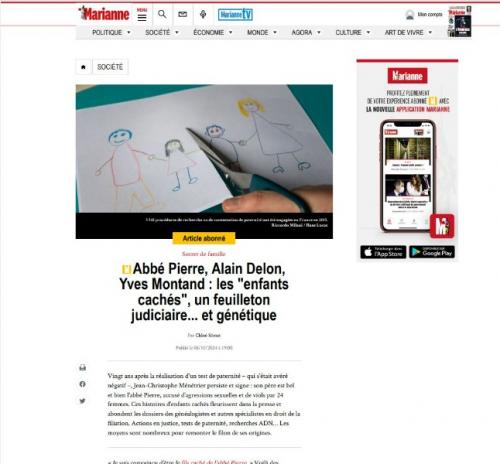This screenshot has width=500, height=464.
Task: Click the Google Play download button
Action: click(x=432, y=252)
